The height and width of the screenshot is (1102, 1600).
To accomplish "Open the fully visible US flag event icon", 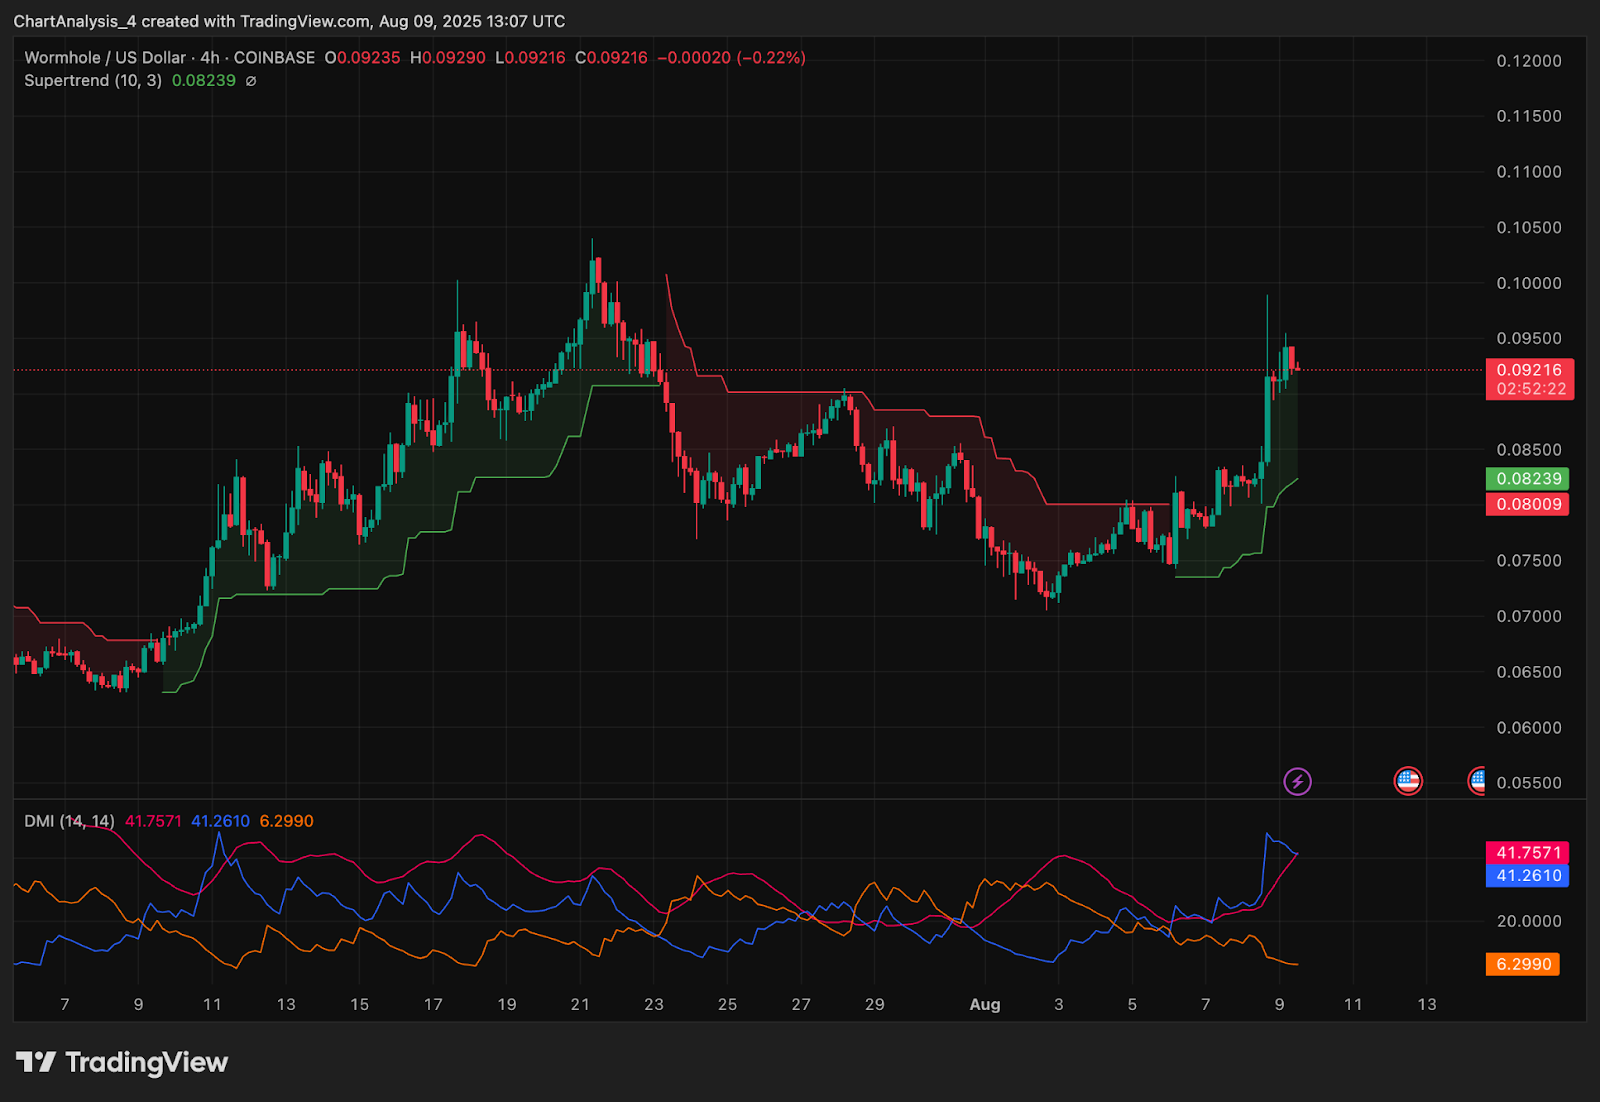I will click(x=1408, y=781).
